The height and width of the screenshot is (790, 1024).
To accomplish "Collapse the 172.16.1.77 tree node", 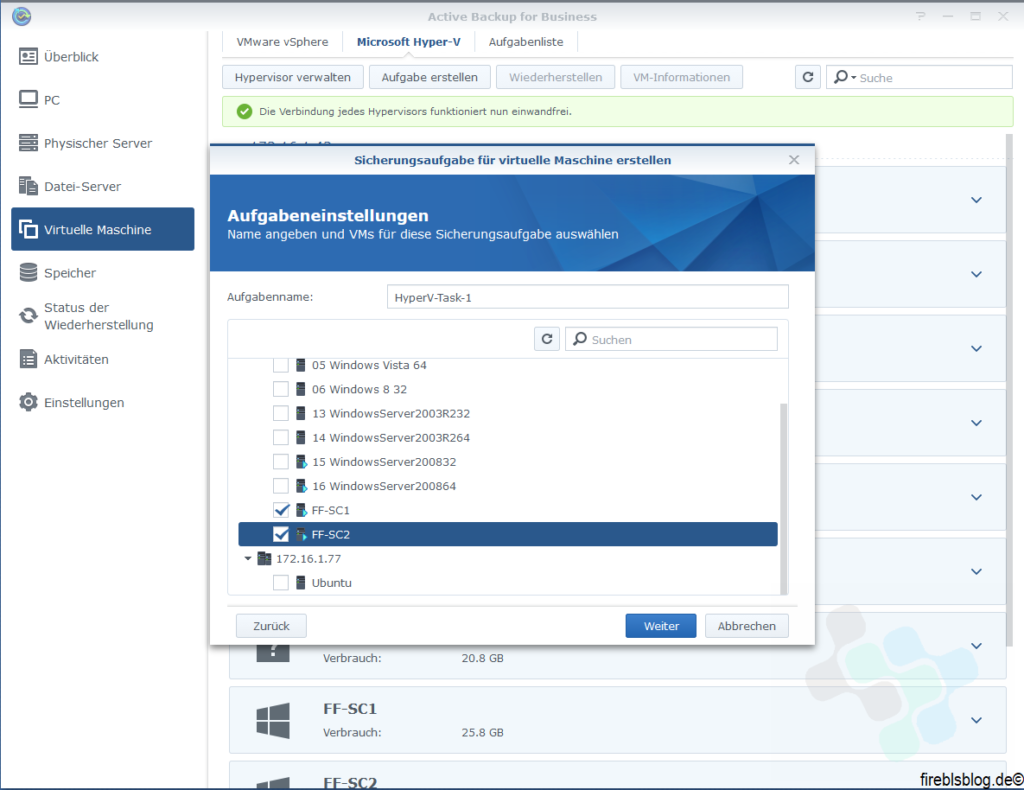I will coord(248,558).
